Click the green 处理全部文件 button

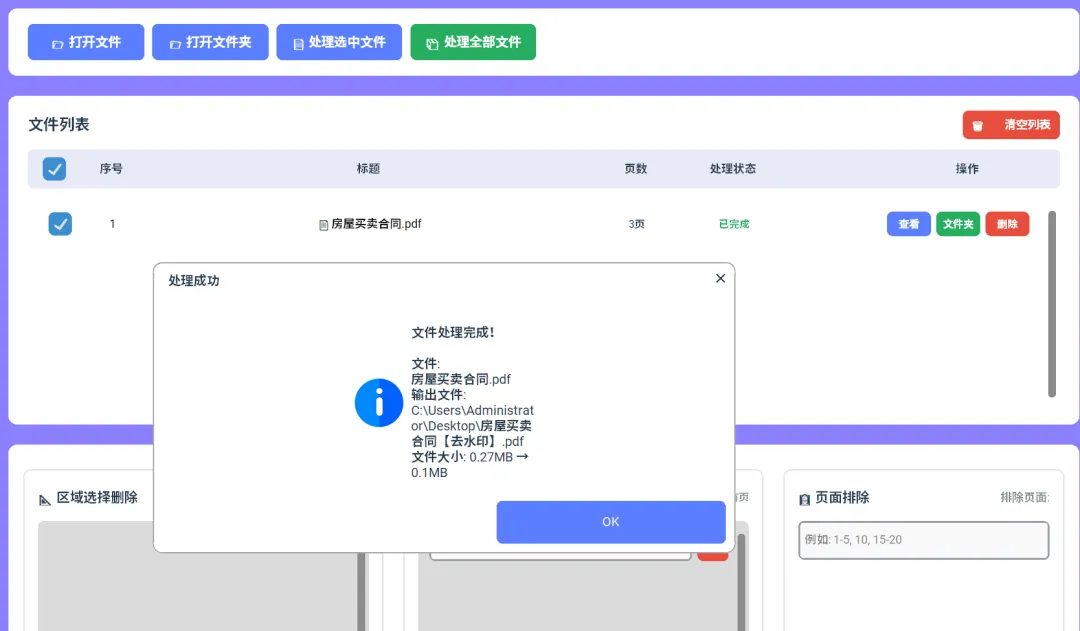[x=473, y=42]
